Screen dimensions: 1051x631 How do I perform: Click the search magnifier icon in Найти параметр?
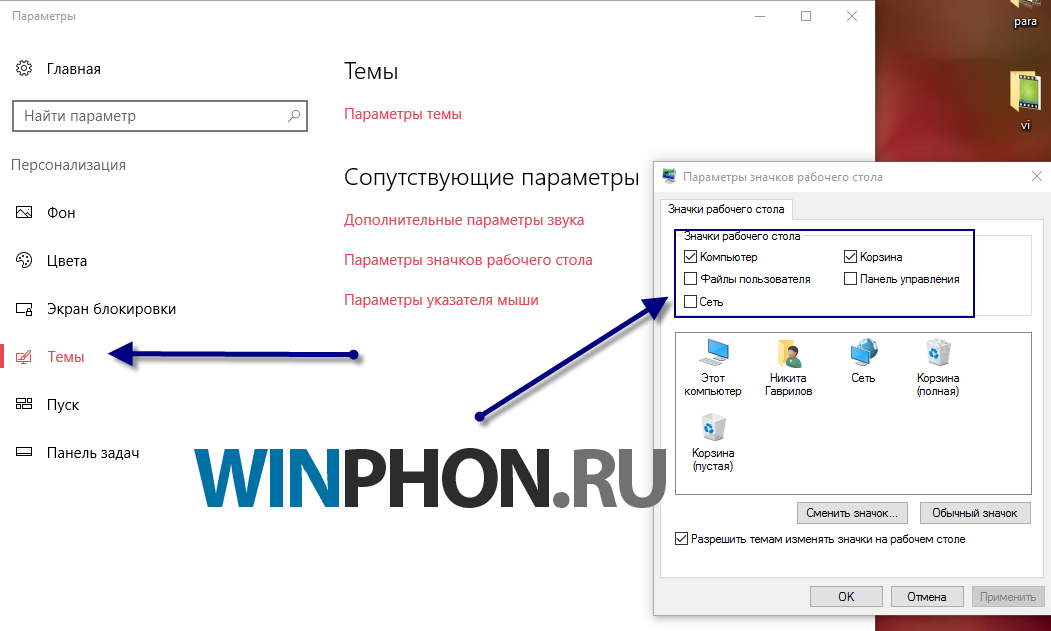(x=294, y=116)
